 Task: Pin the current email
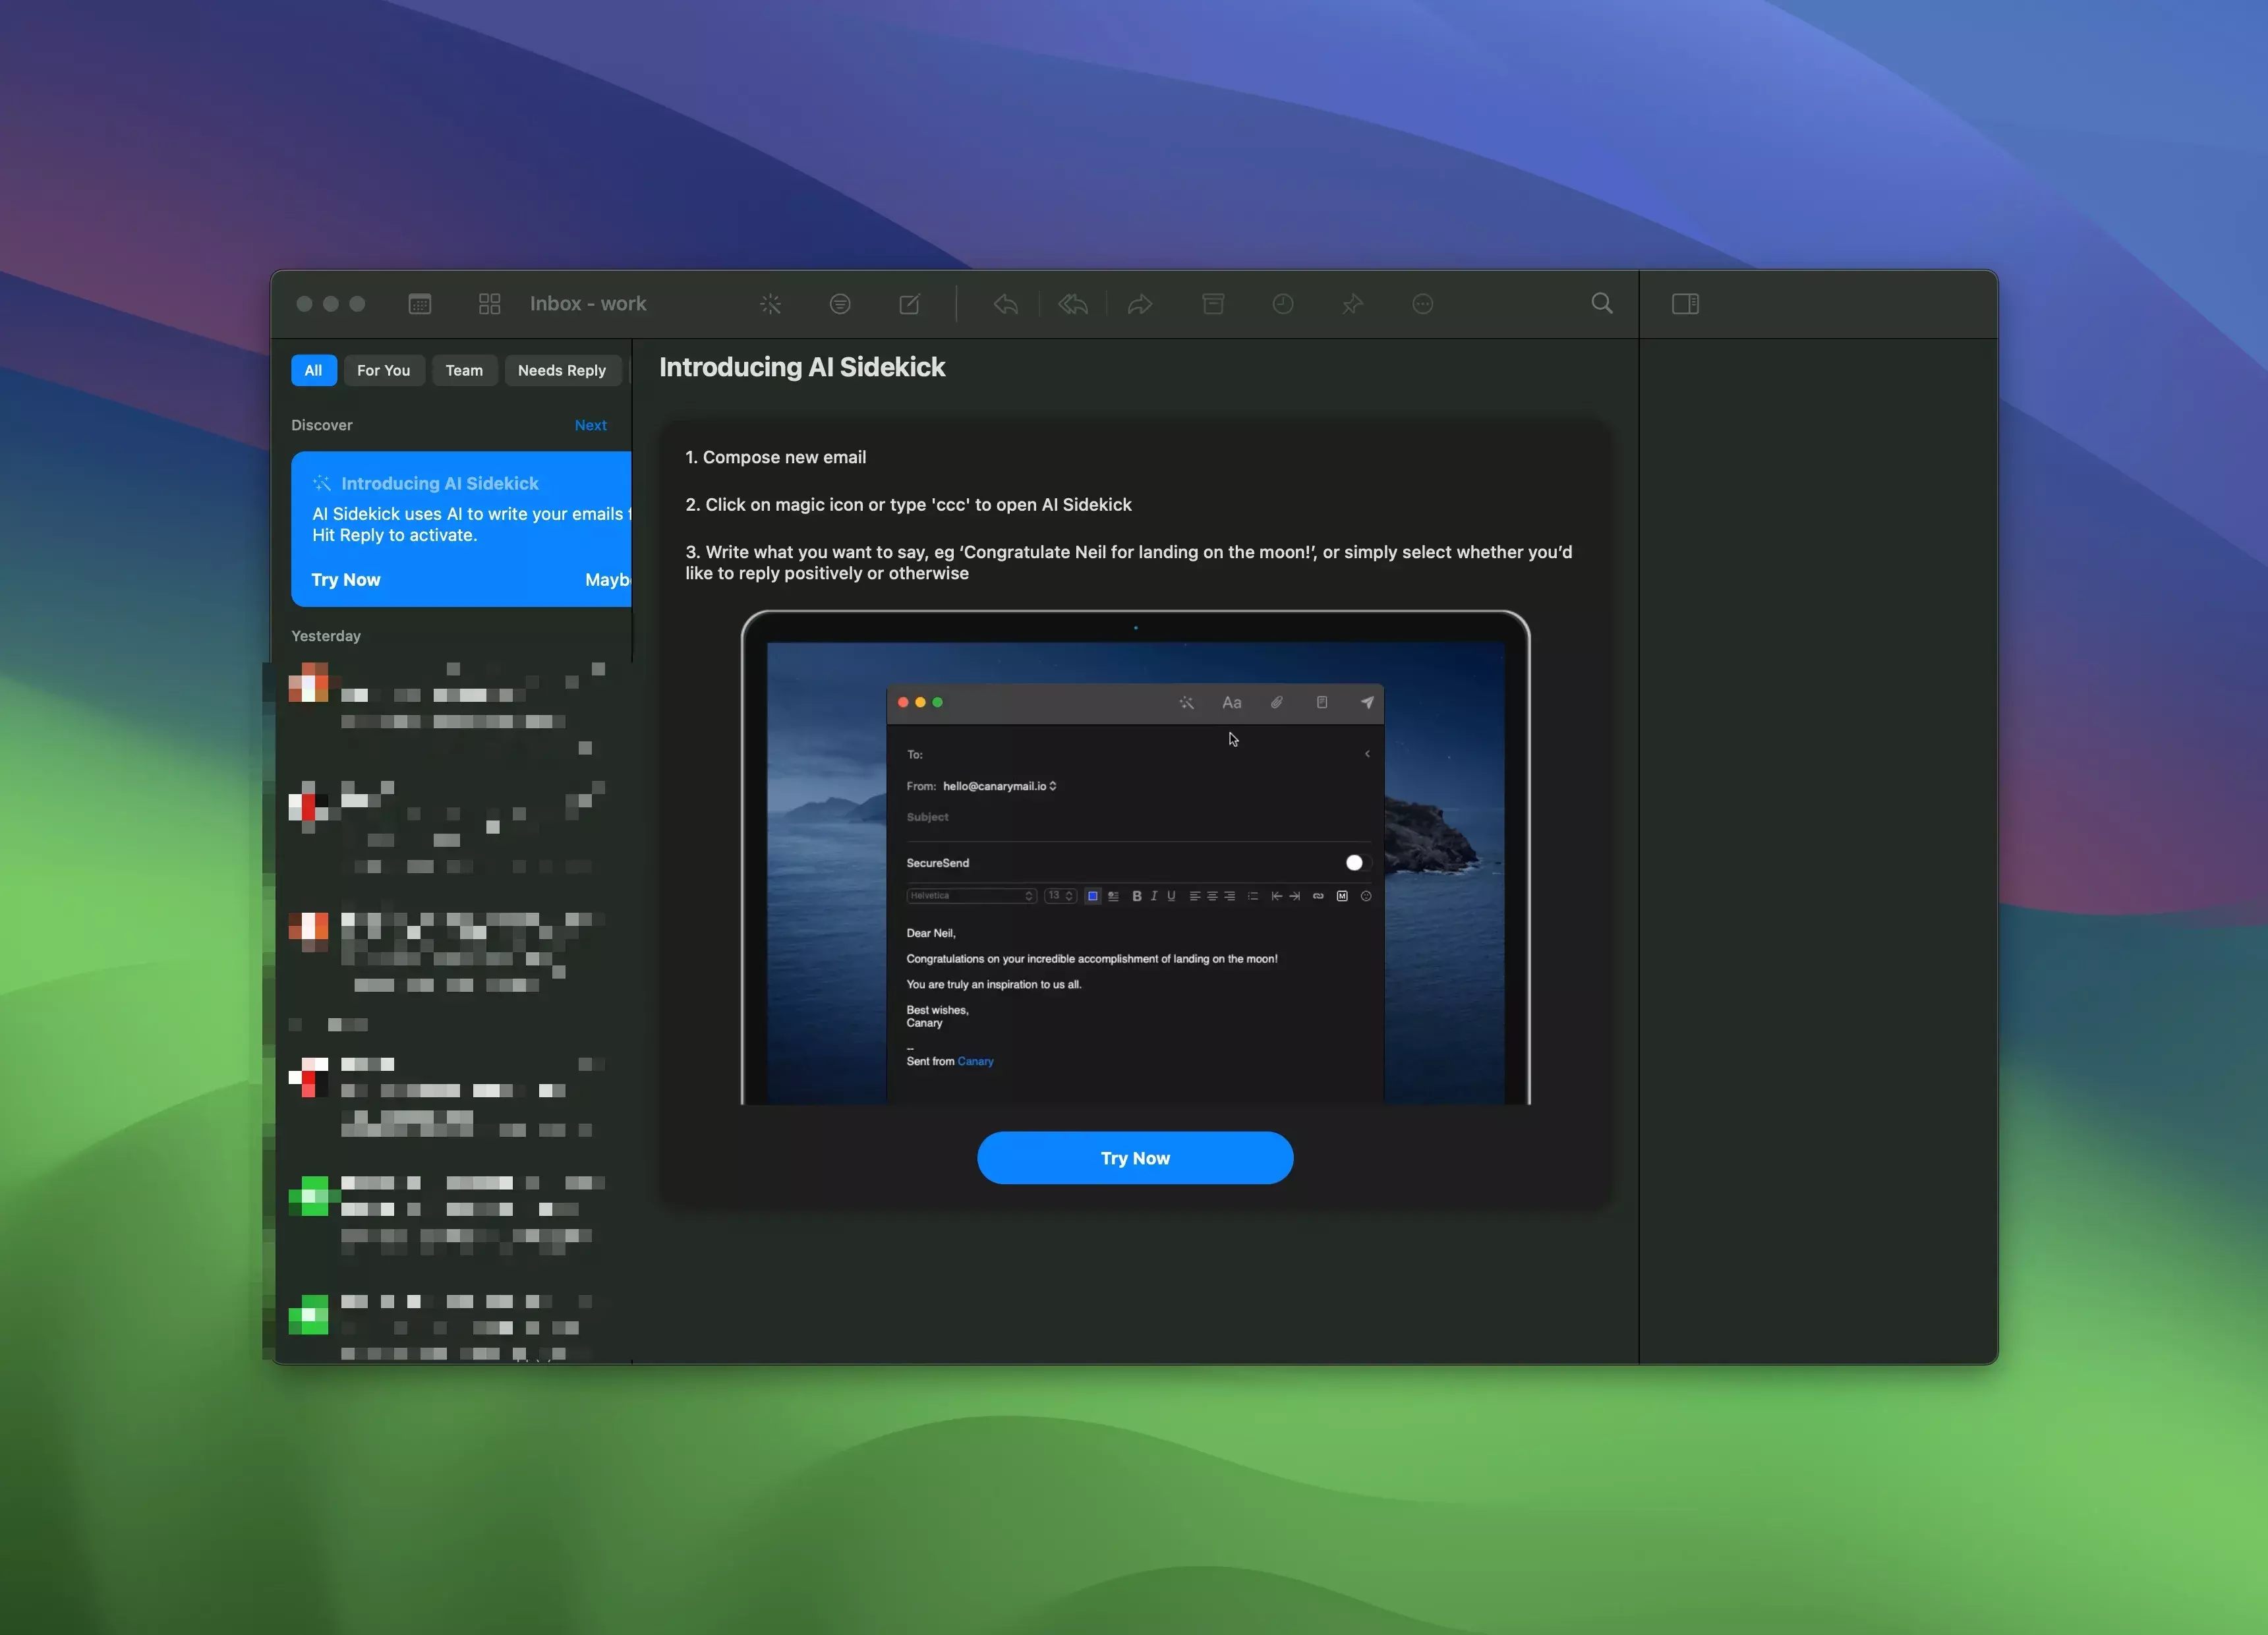tap(1352, 304)
